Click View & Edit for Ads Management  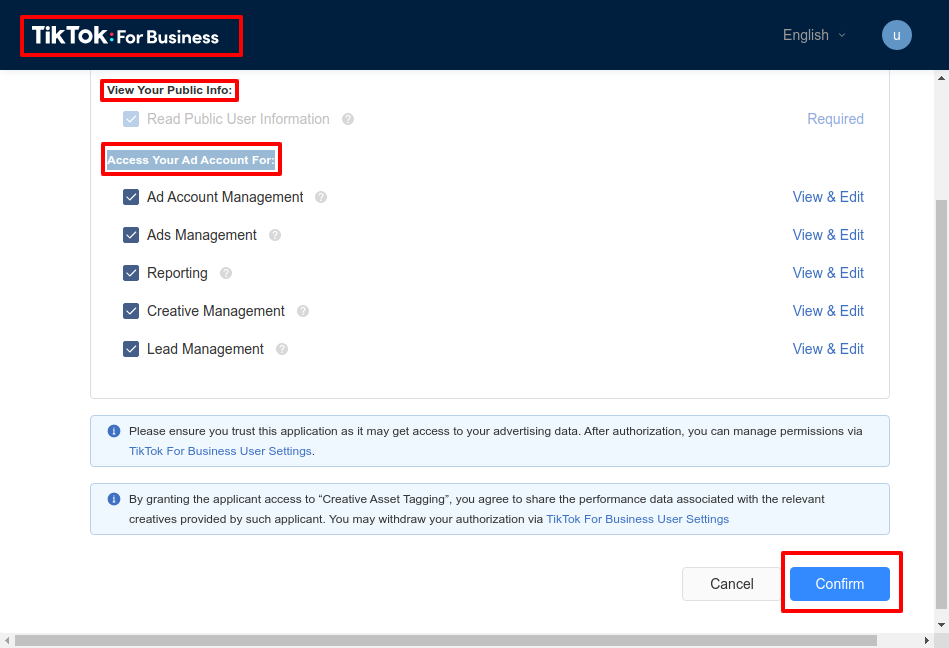(828, 235)
